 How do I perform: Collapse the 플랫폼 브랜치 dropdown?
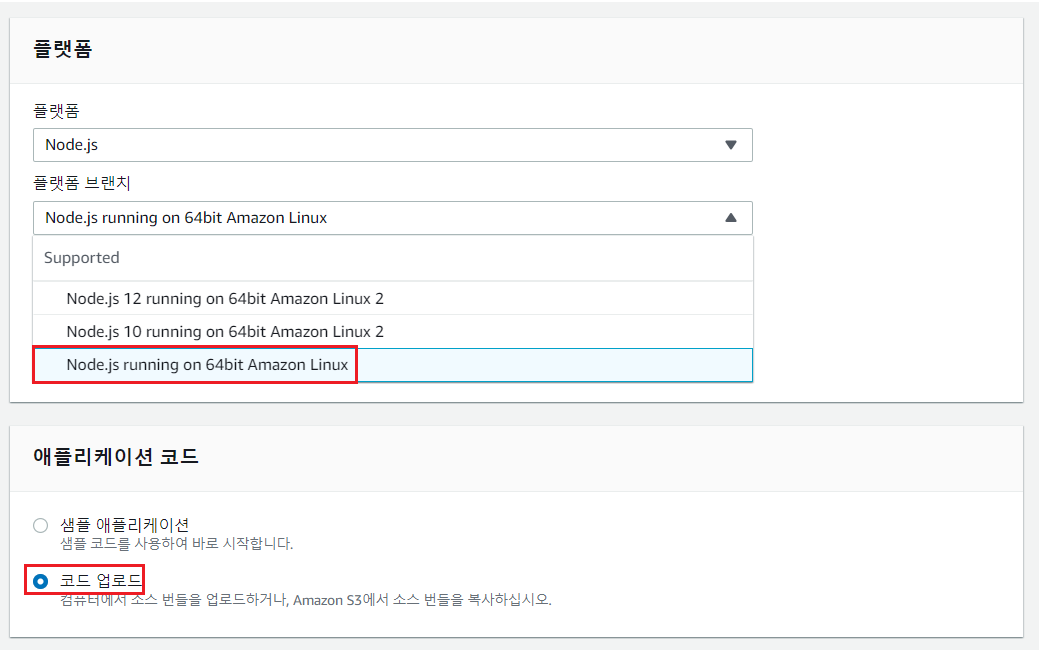pos(393,218)
